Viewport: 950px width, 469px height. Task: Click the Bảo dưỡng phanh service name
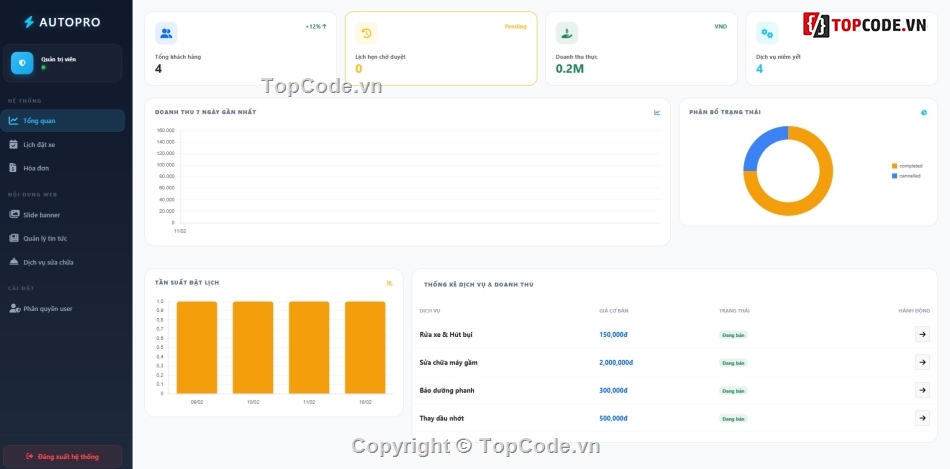click(x=447, y=390)
